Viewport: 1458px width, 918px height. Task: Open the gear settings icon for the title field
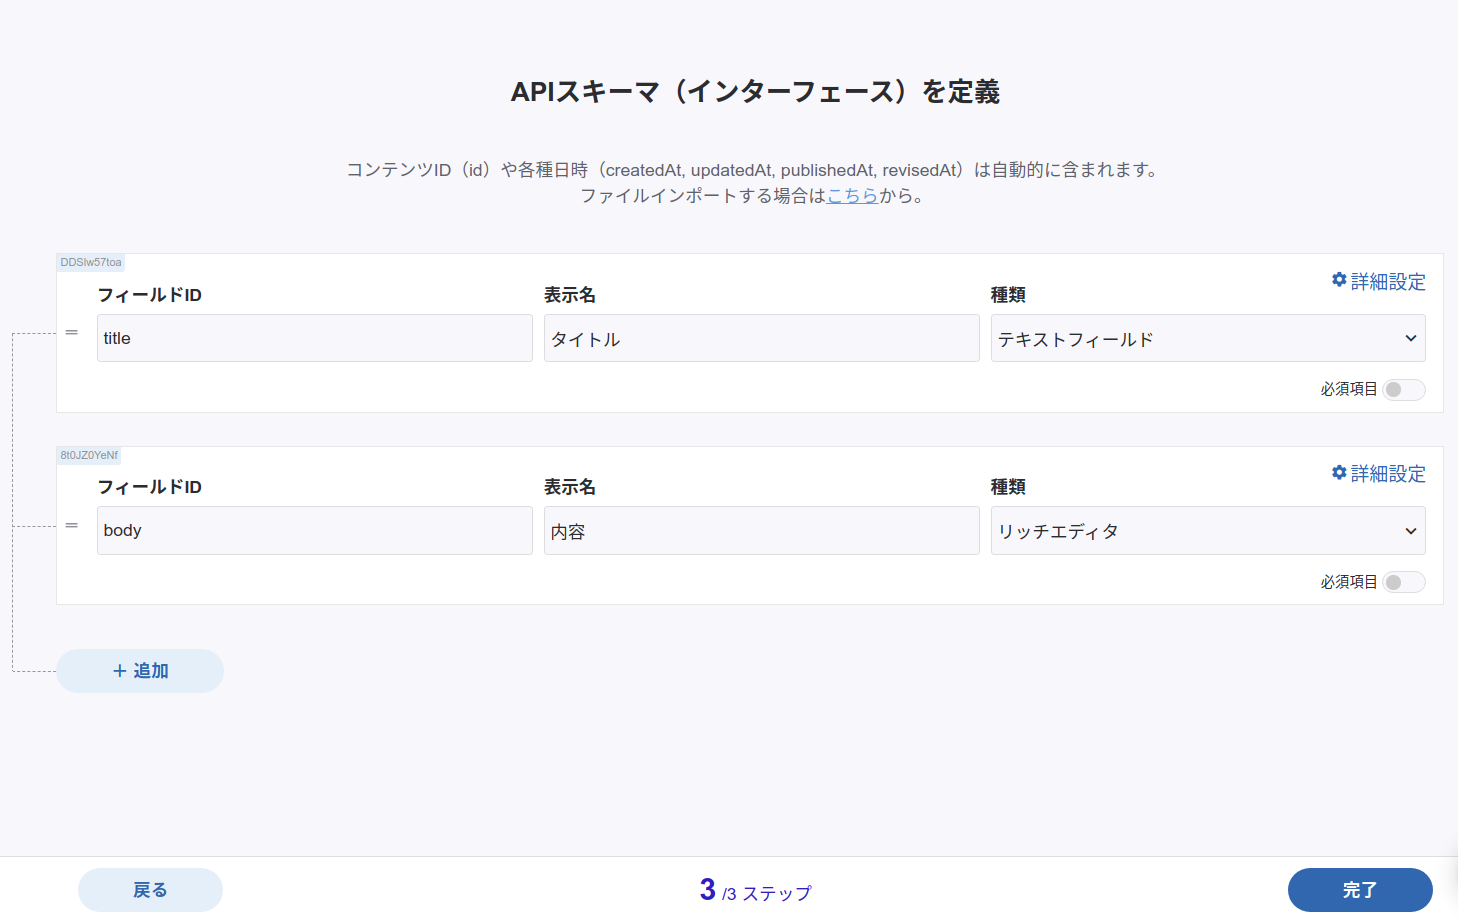pyautogui.click(x=1339, y=280)
